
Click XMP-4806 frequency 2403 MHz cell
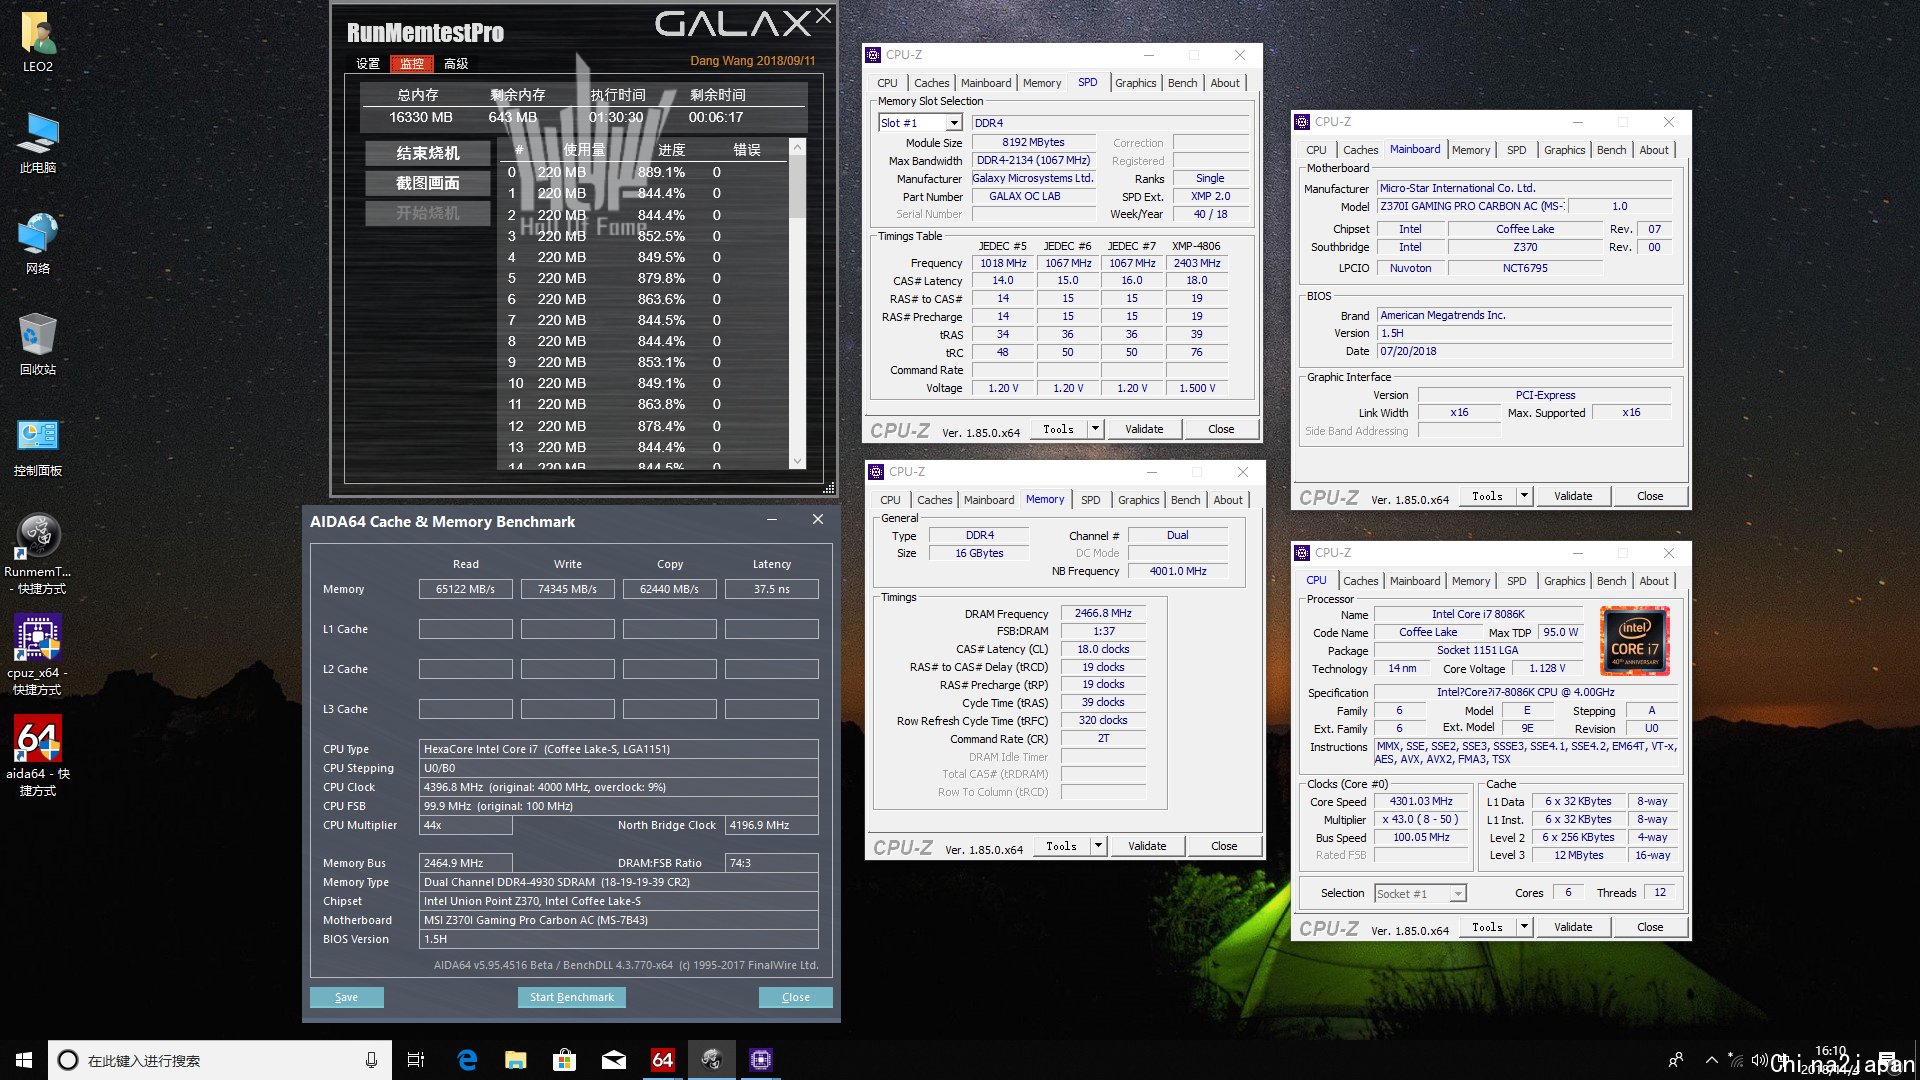click(x=1197, y=263)
